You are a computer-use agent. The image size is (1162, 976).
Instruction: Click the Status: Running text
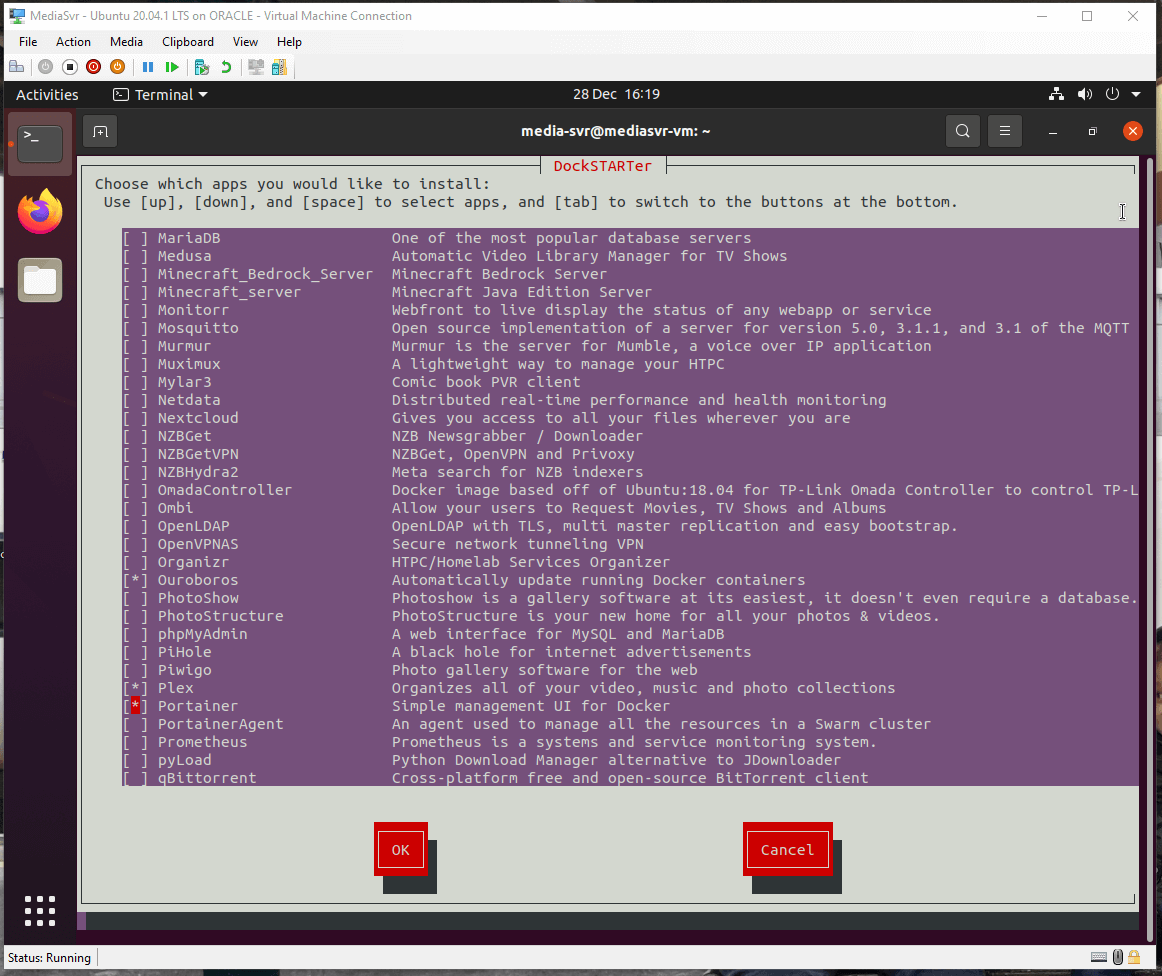[x=49, y=957]
